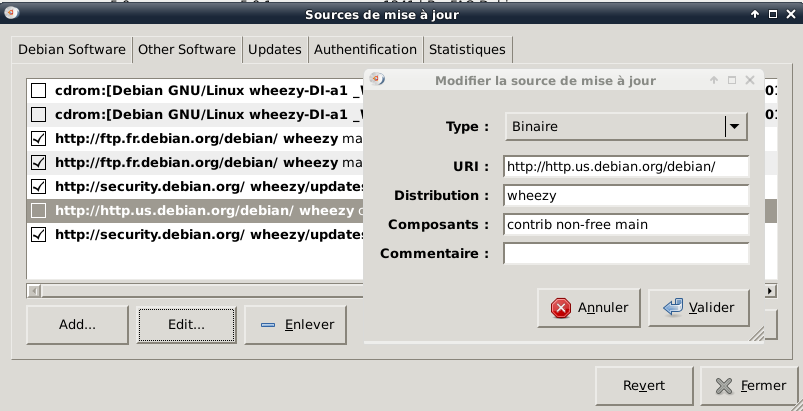
Task: Close the window with the Fermer button
Action: click(x=750, y=385)
